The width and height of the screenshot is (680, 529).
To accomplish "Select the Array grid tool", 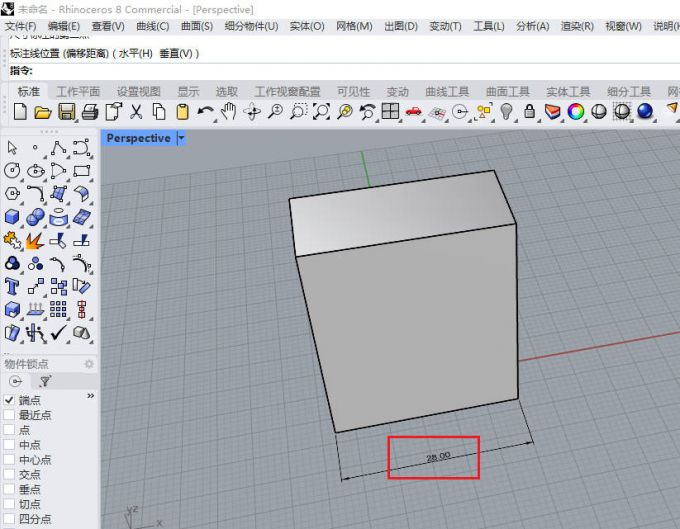I will pos(58,310).
